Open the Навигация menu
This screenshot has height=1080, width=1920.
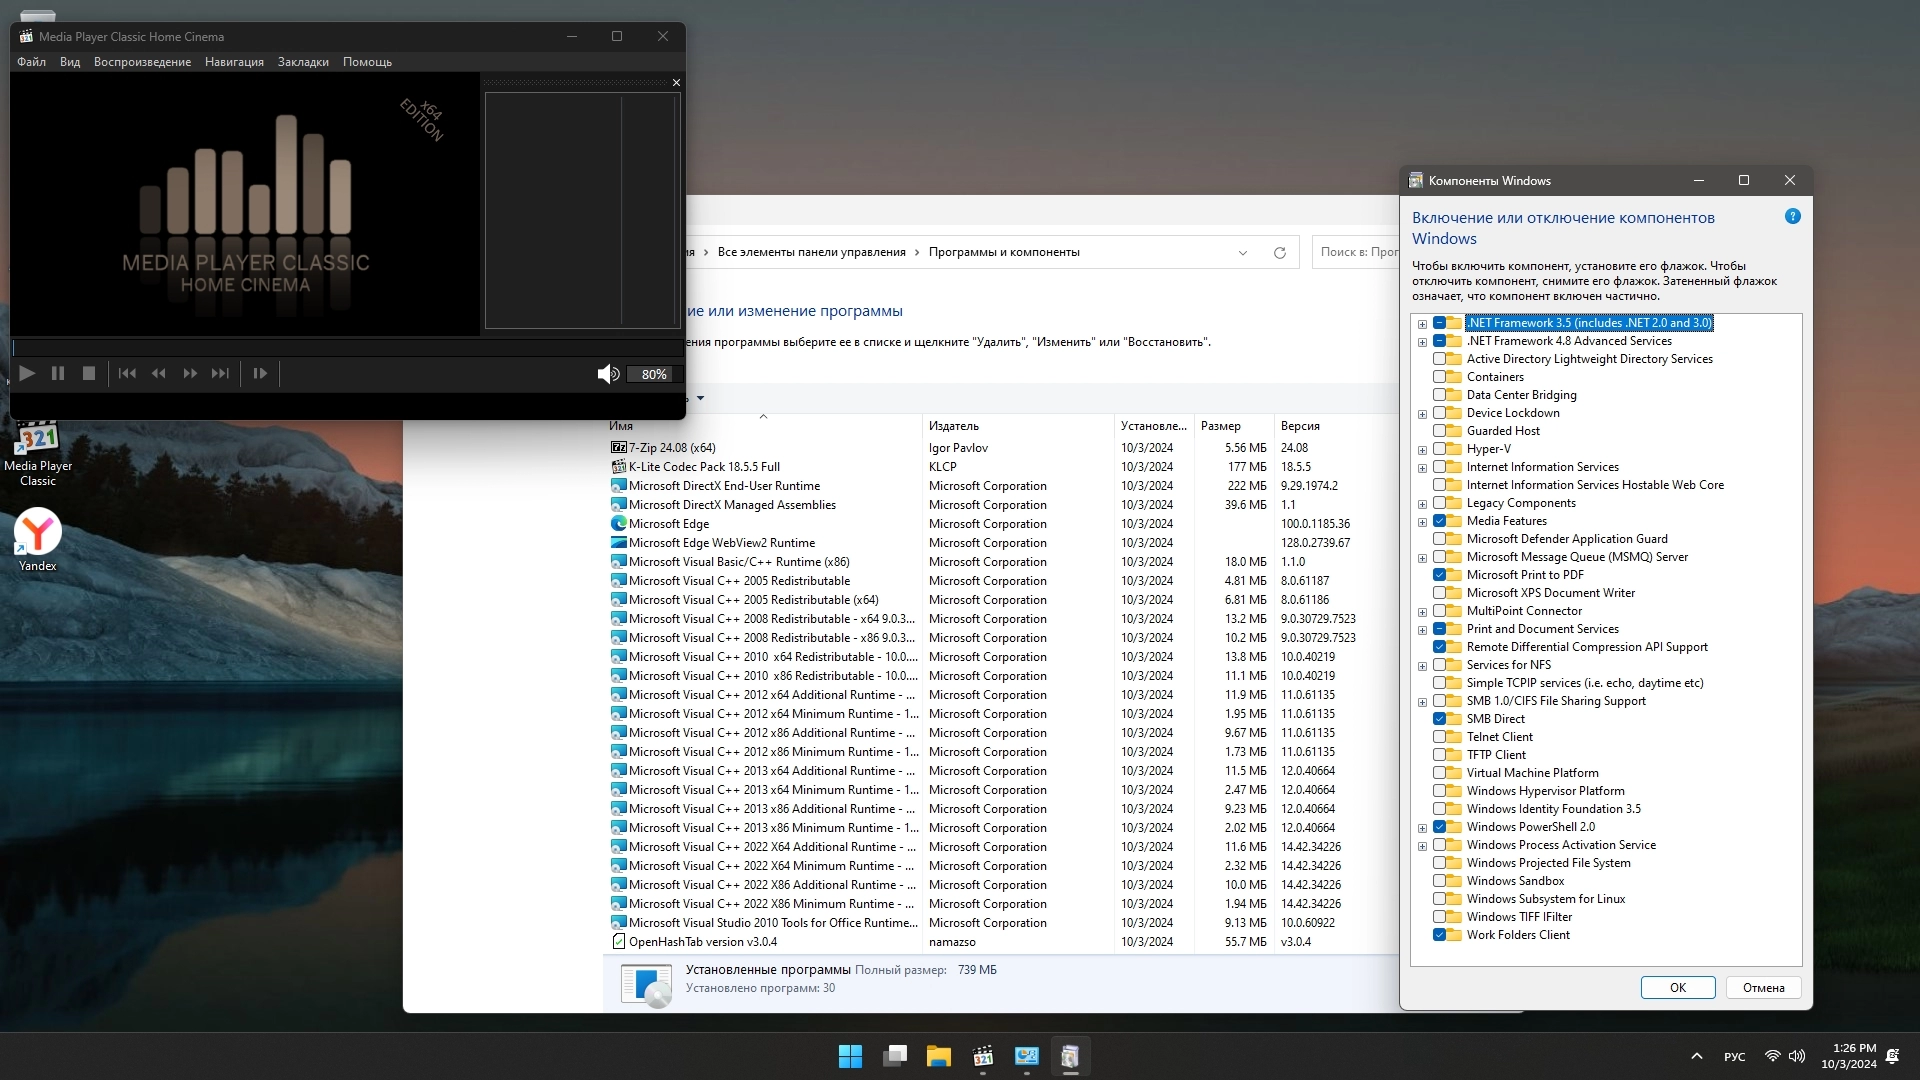[234, 62]
